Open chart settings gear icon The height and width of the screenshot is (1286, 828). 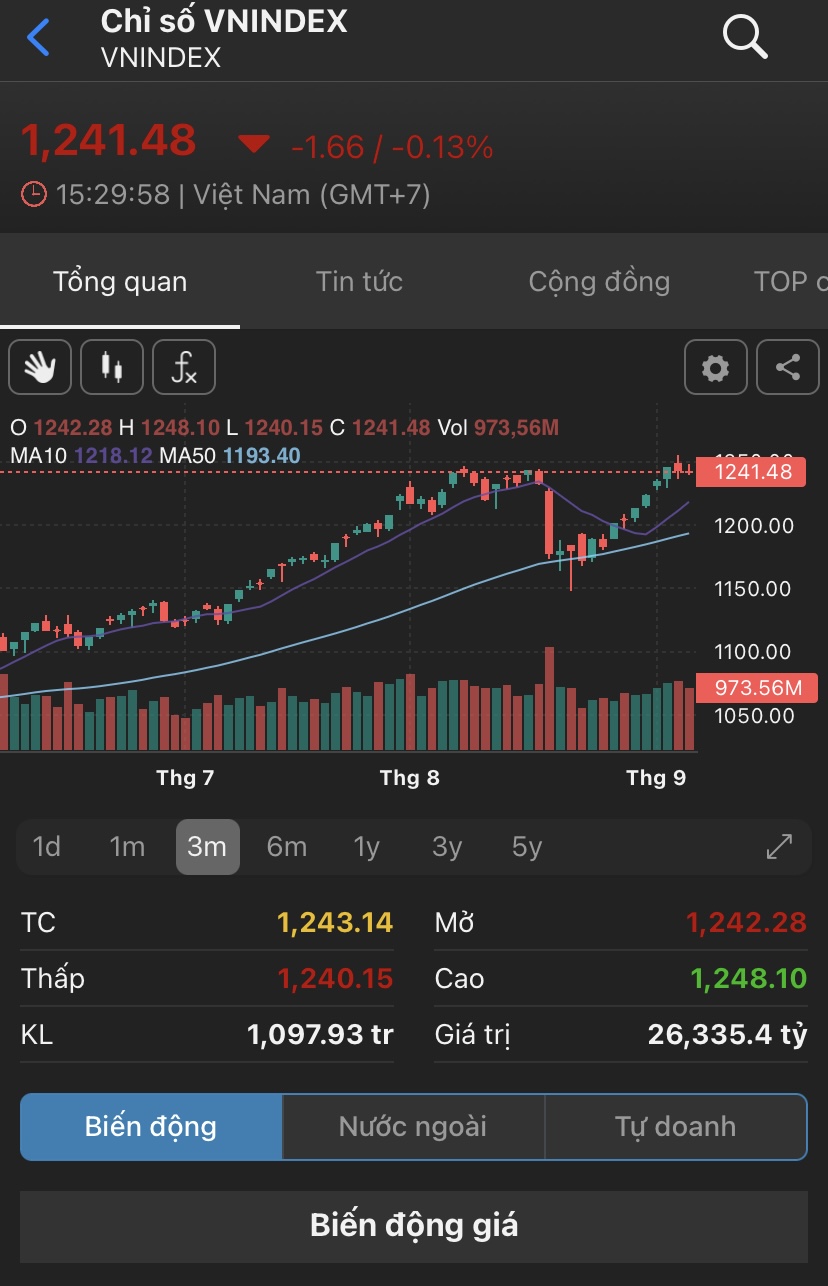(x=715, y=367)
